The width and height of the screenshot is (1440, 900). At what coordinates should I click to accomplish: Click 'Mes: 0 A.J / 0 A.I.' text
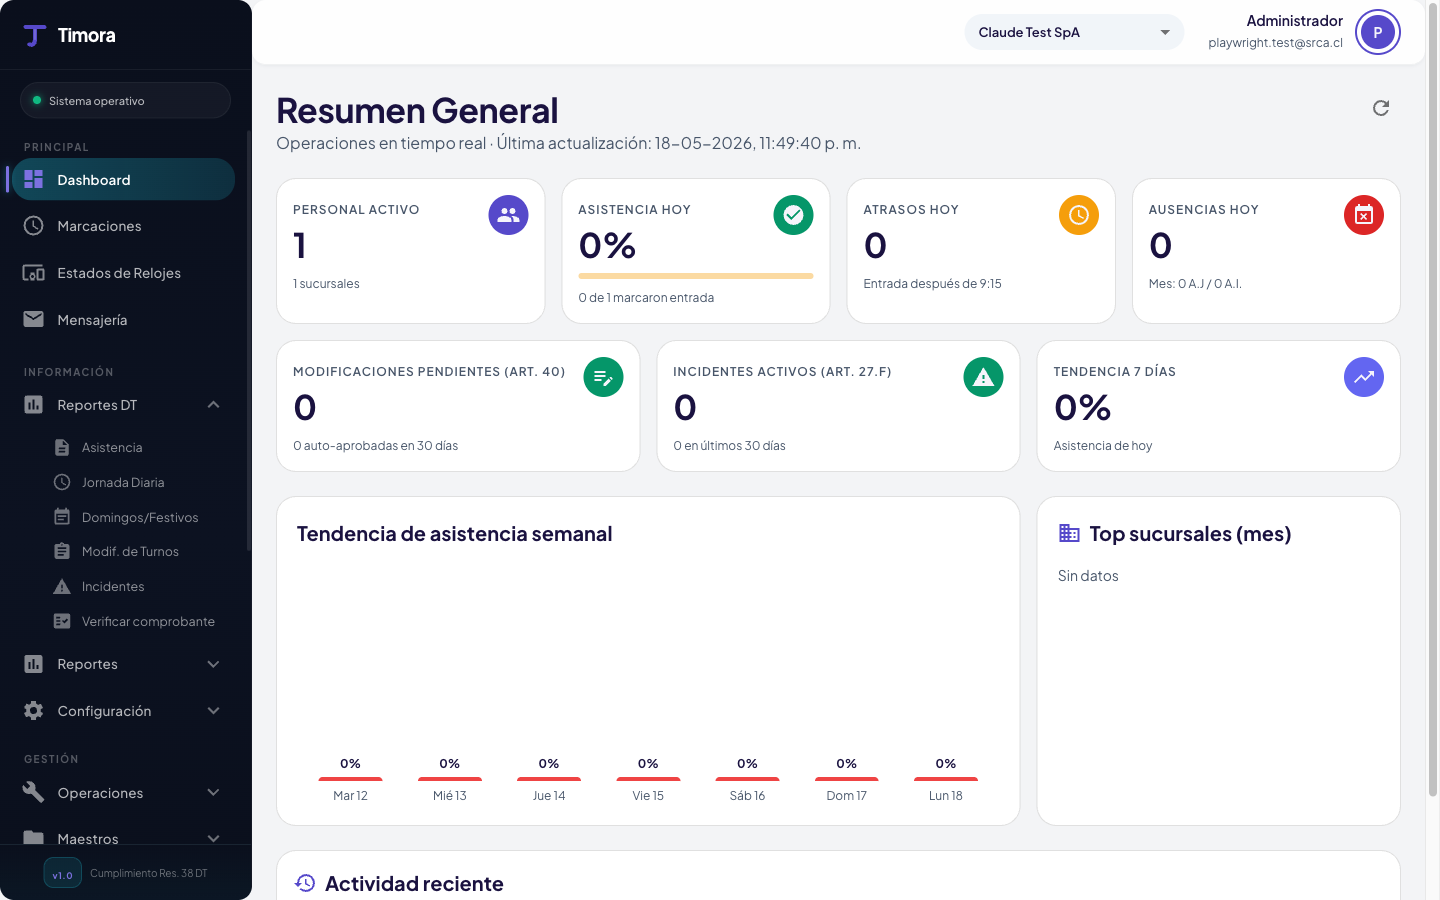(1195, 284)
